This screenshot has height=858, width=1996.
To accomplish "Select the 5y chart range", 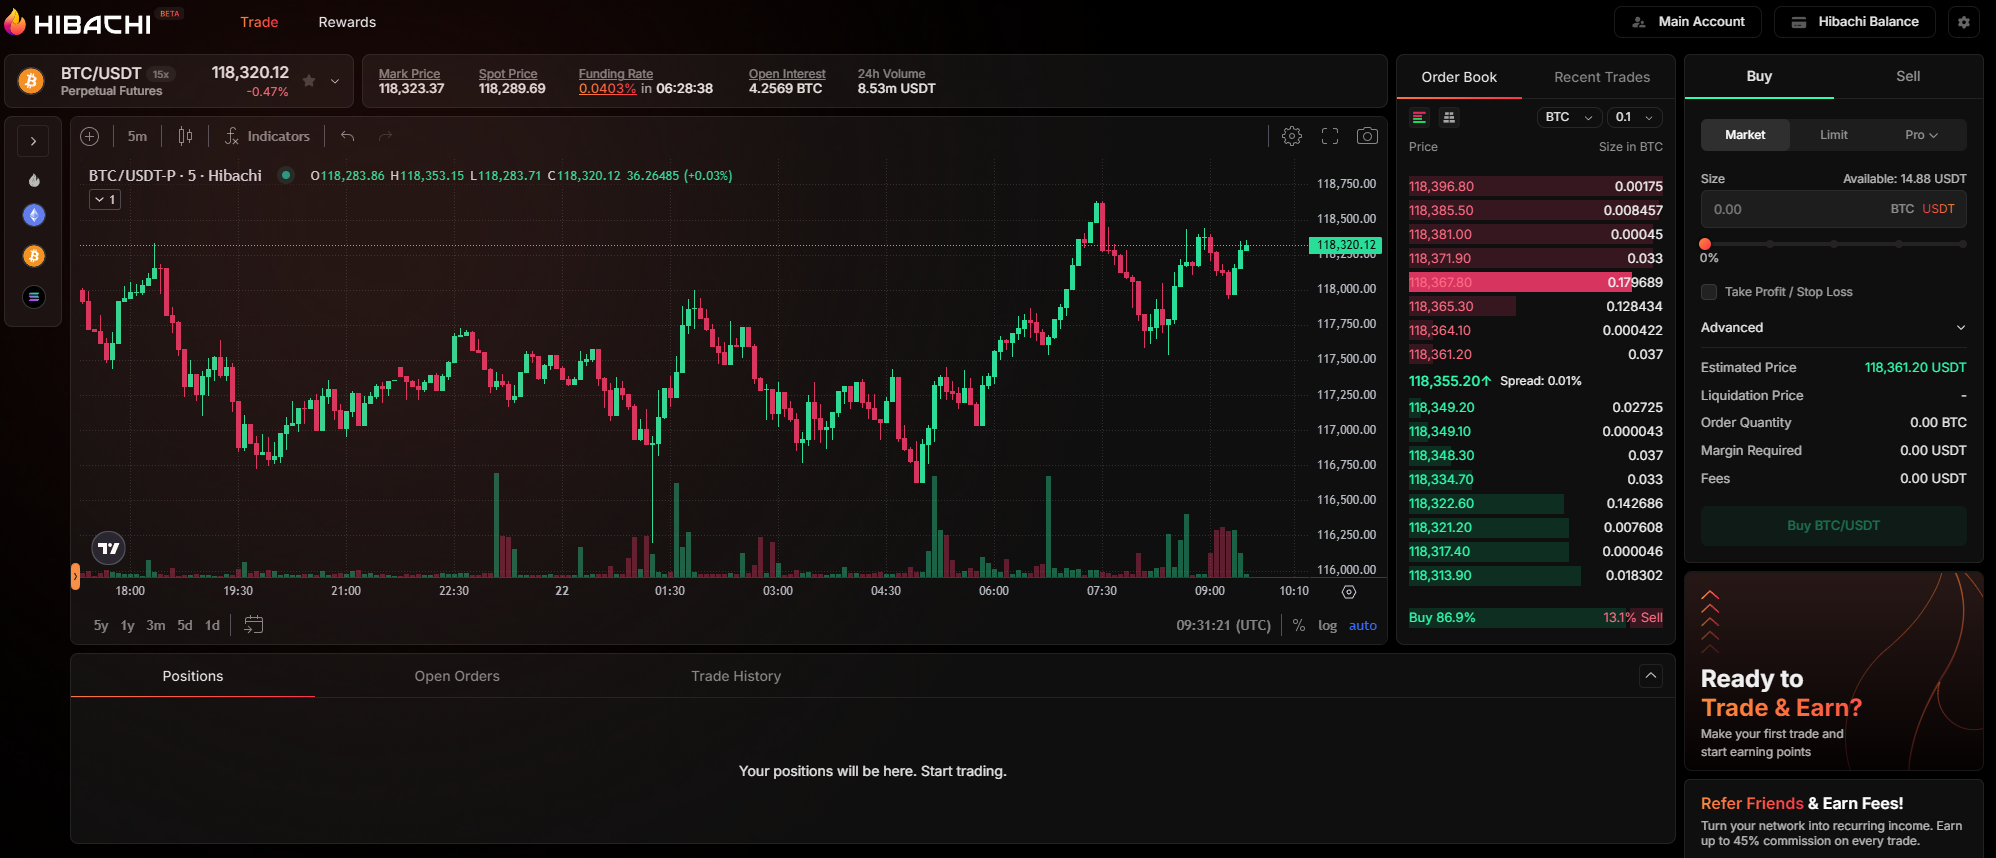I will point(101,626).
